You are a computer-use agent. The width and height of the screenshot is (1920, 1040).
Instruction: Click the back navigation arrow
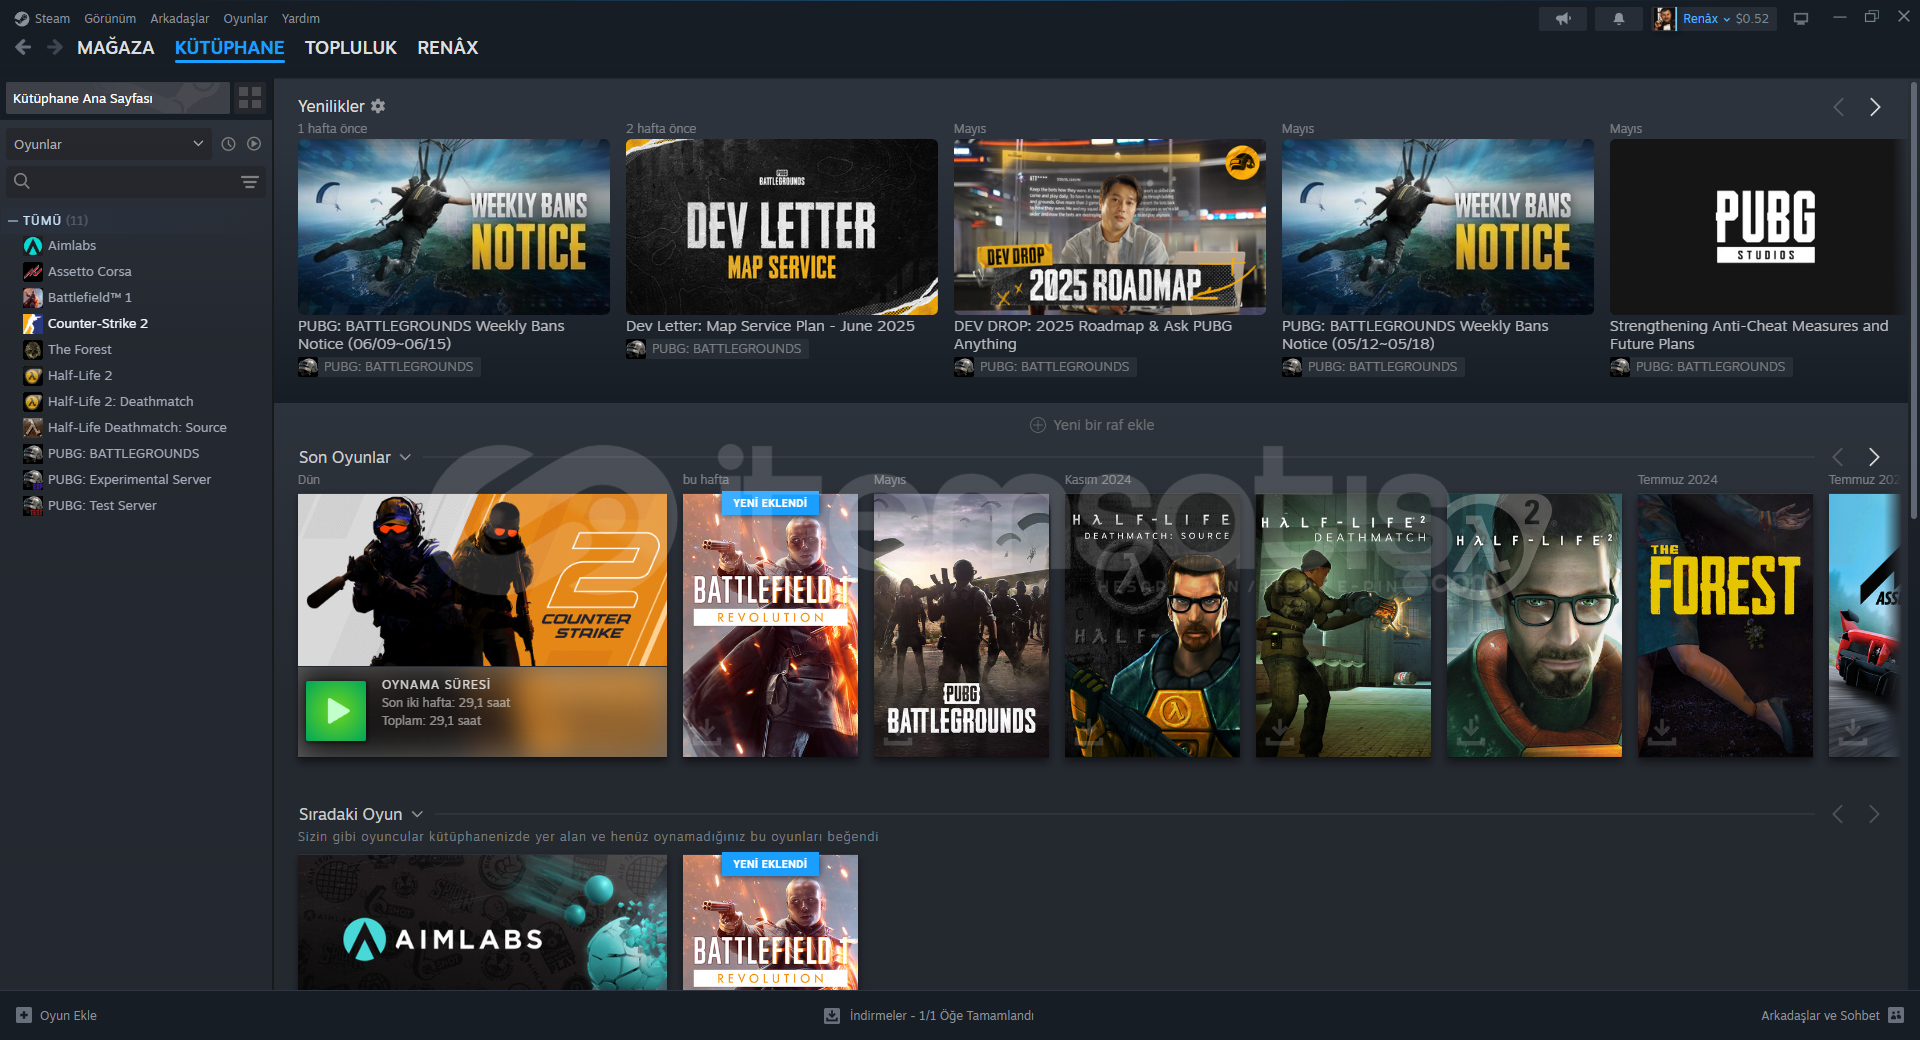click(24, 47)
